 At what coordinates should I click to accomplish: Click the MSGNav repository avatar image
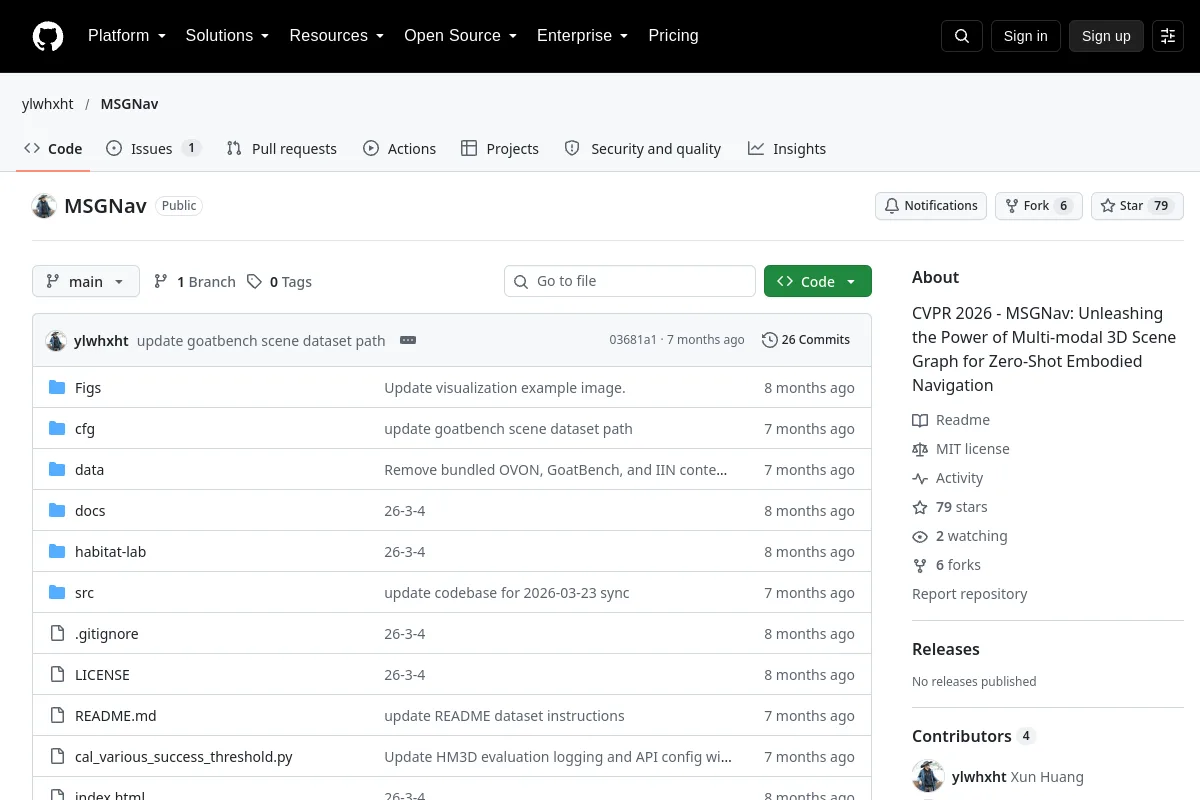click(x=44, y=206)
